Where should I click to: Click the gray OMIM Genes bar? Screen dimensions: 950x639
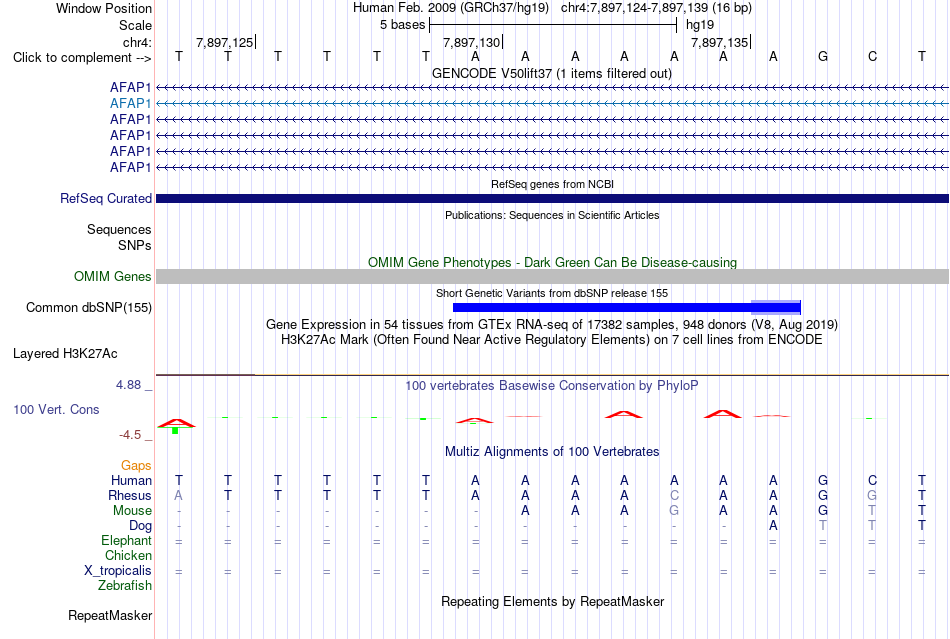(552, 277)
